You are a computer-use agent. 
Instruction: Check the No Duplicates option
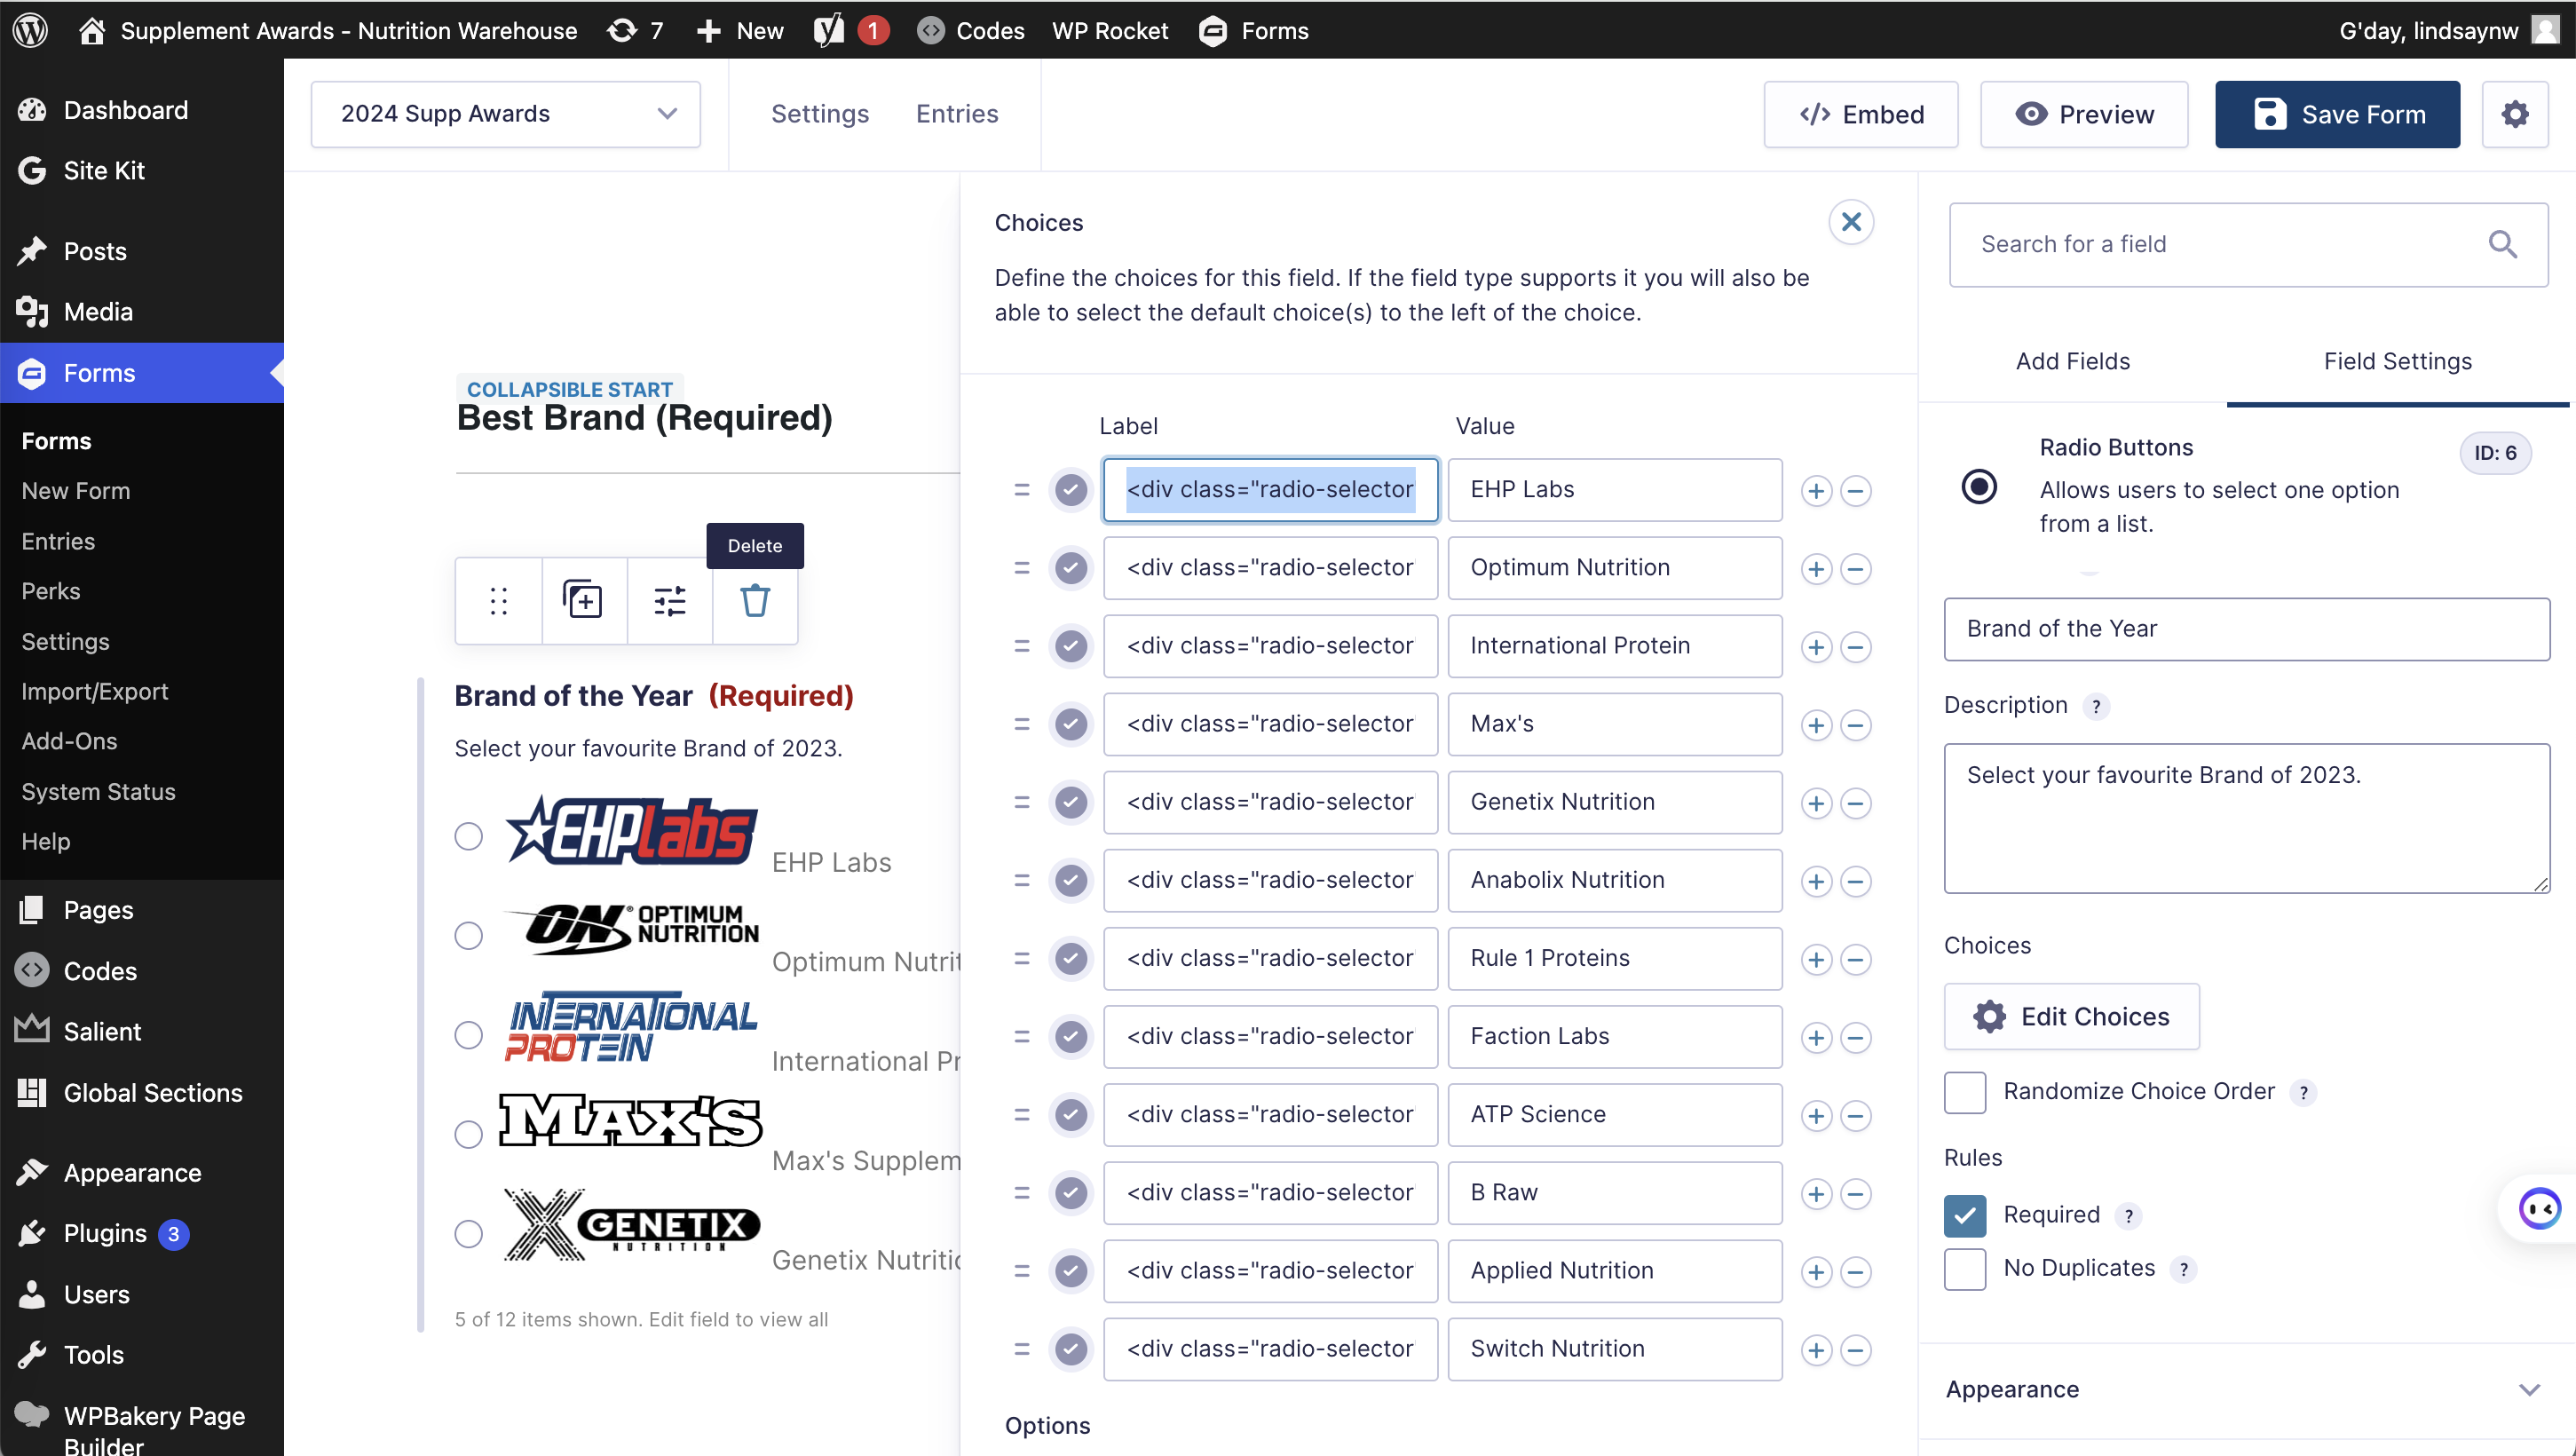[1964, 1268]
